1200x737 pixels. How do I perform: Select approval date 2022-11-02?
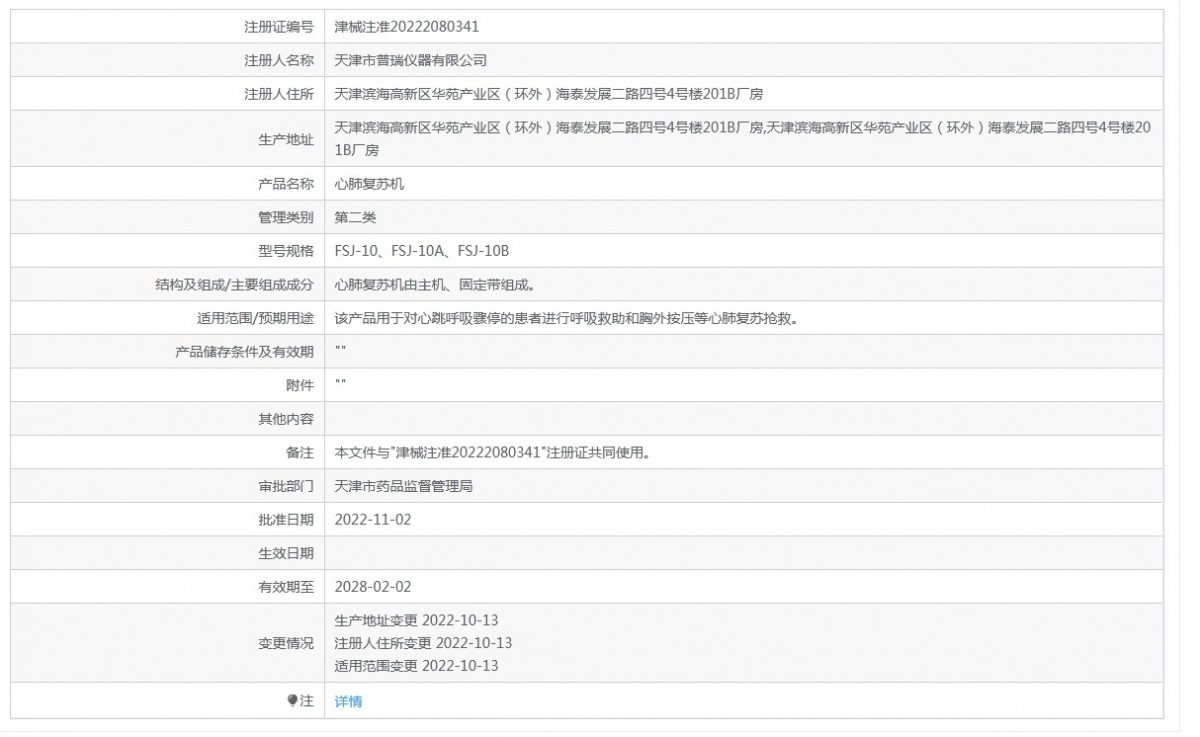pyautogui.click(x=373, y=520)
